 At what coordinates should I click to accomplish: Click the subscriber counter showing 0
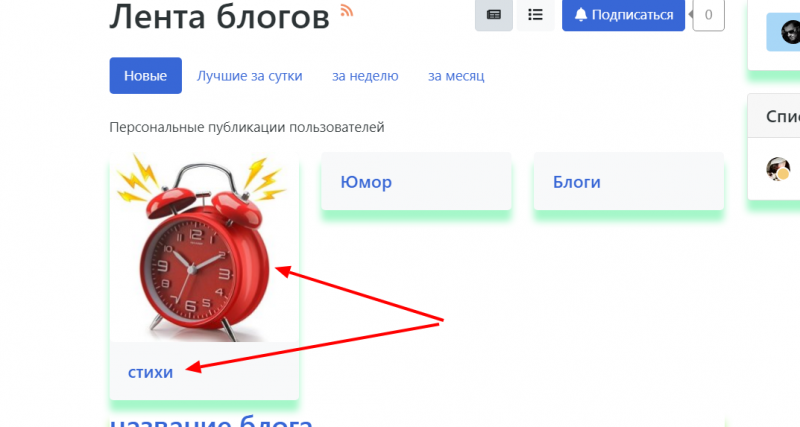[708, 15]
